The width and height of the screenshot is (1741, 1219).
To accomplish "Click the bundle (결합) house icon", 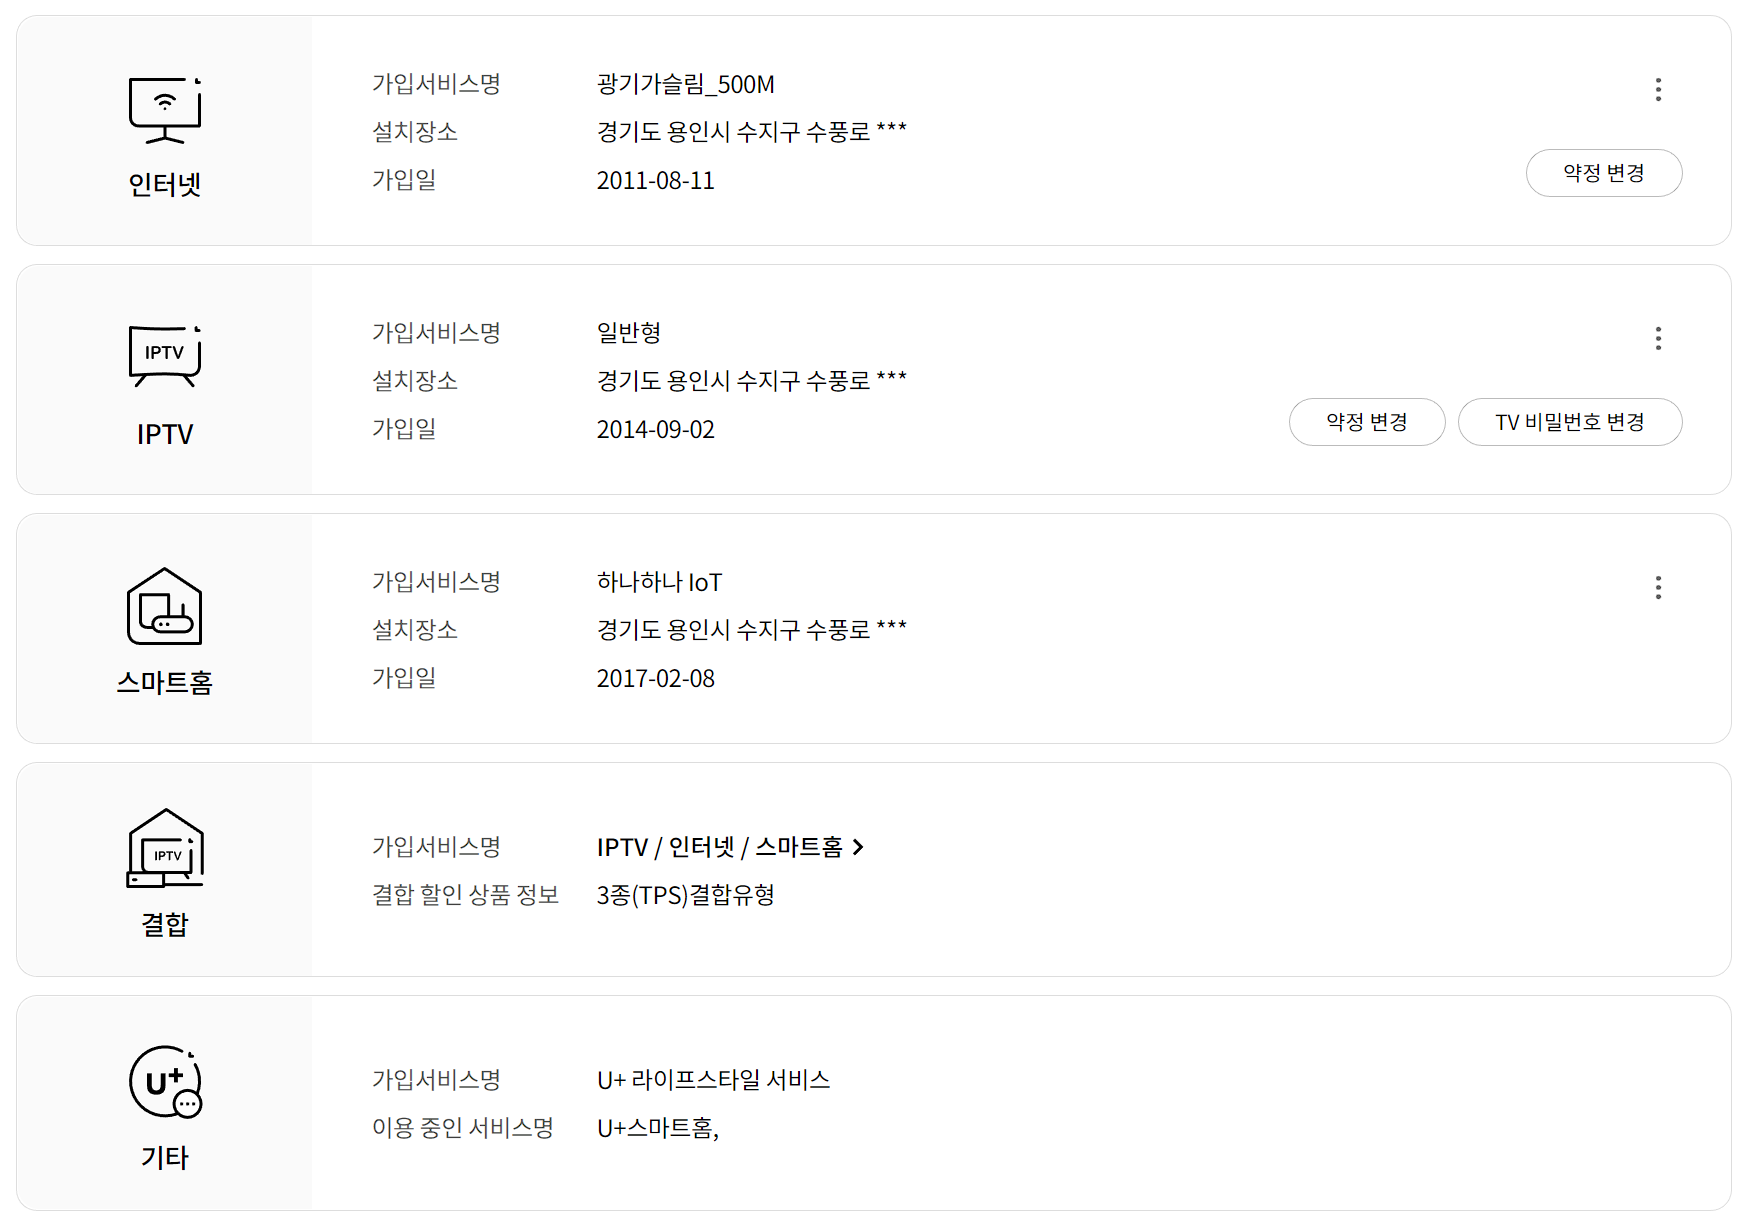I will click(165, 848).
